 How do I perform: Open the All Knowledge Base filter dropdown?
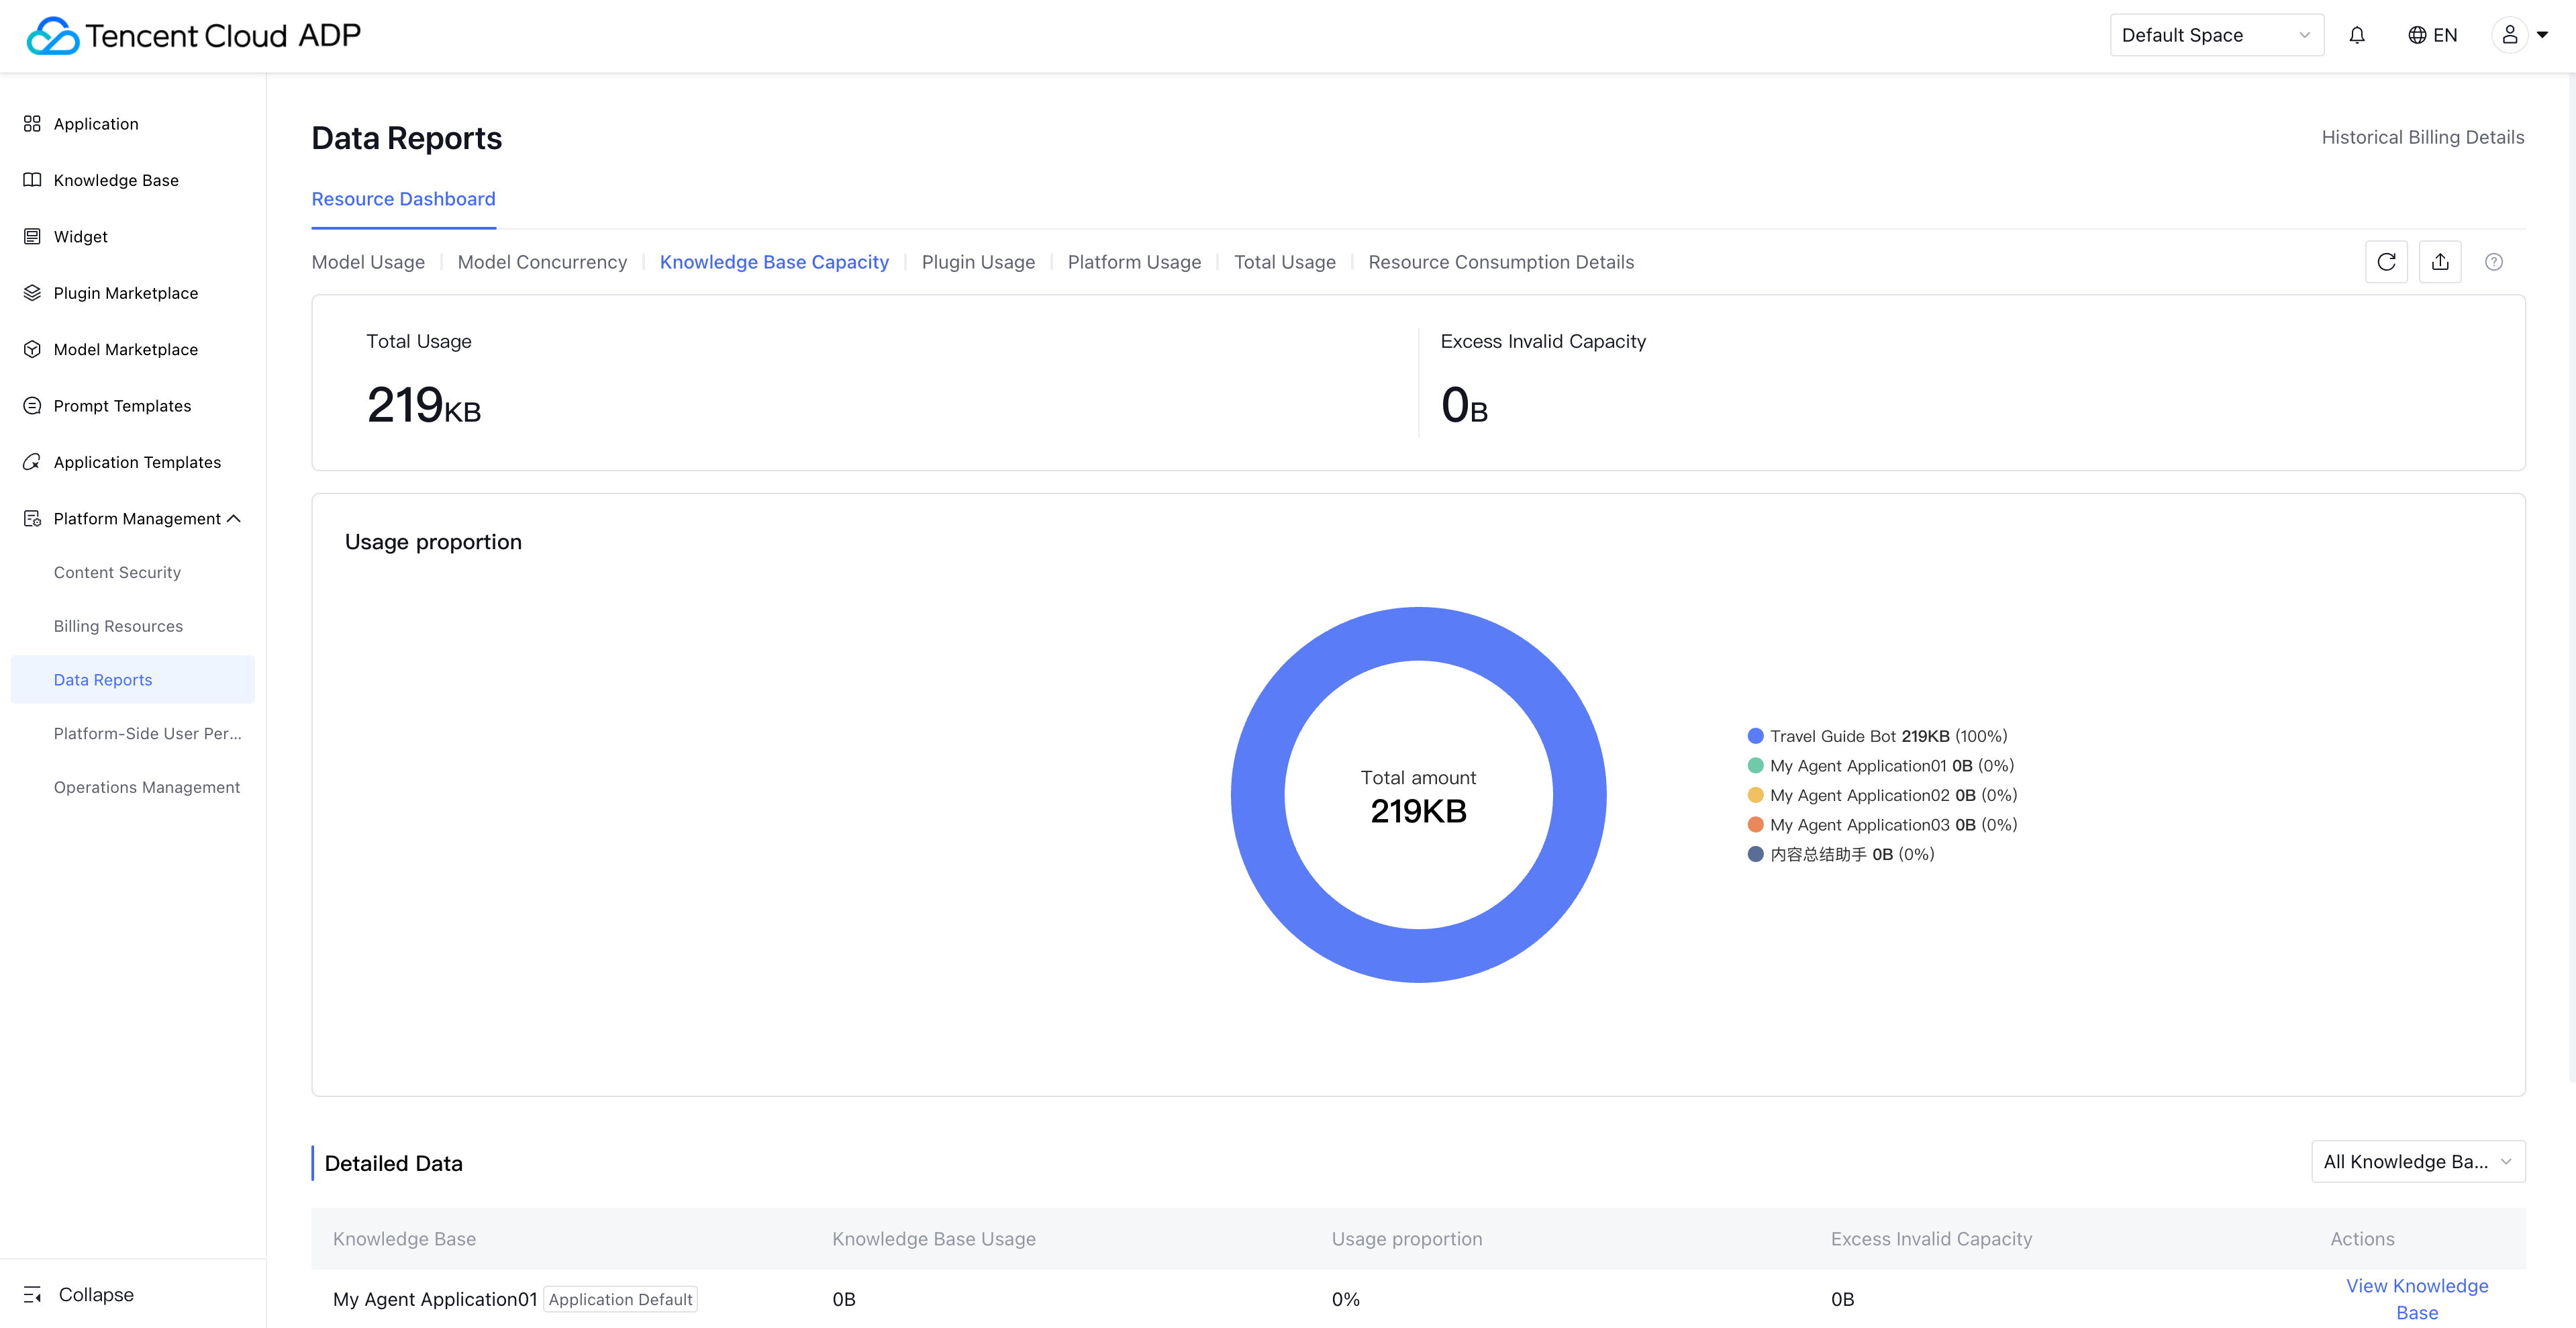2417,1161
